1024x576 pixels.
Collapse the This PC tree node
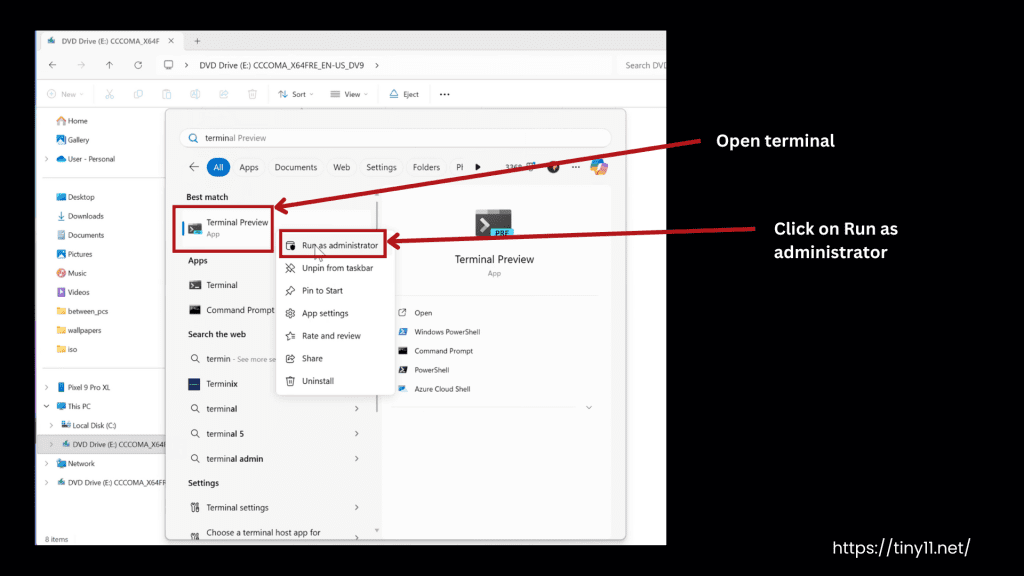(x=47, y=406)
